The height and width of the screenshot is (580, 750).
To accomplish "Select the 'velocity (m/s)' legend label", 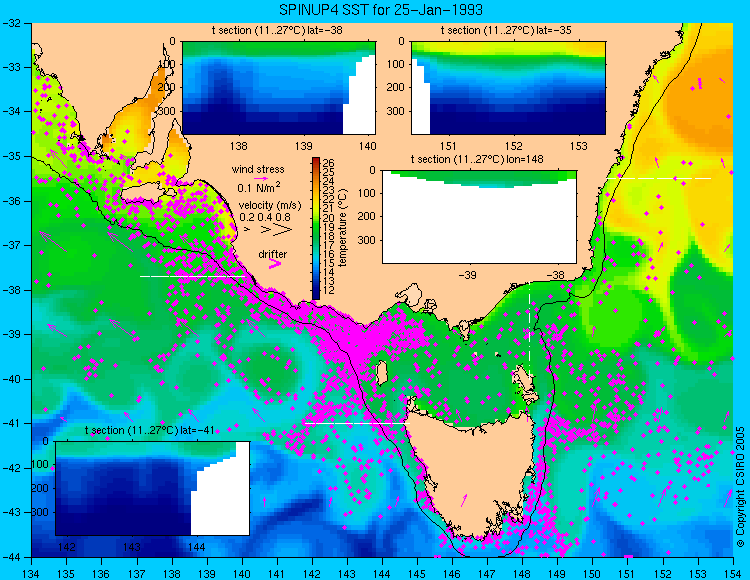I will click(270, 206).
